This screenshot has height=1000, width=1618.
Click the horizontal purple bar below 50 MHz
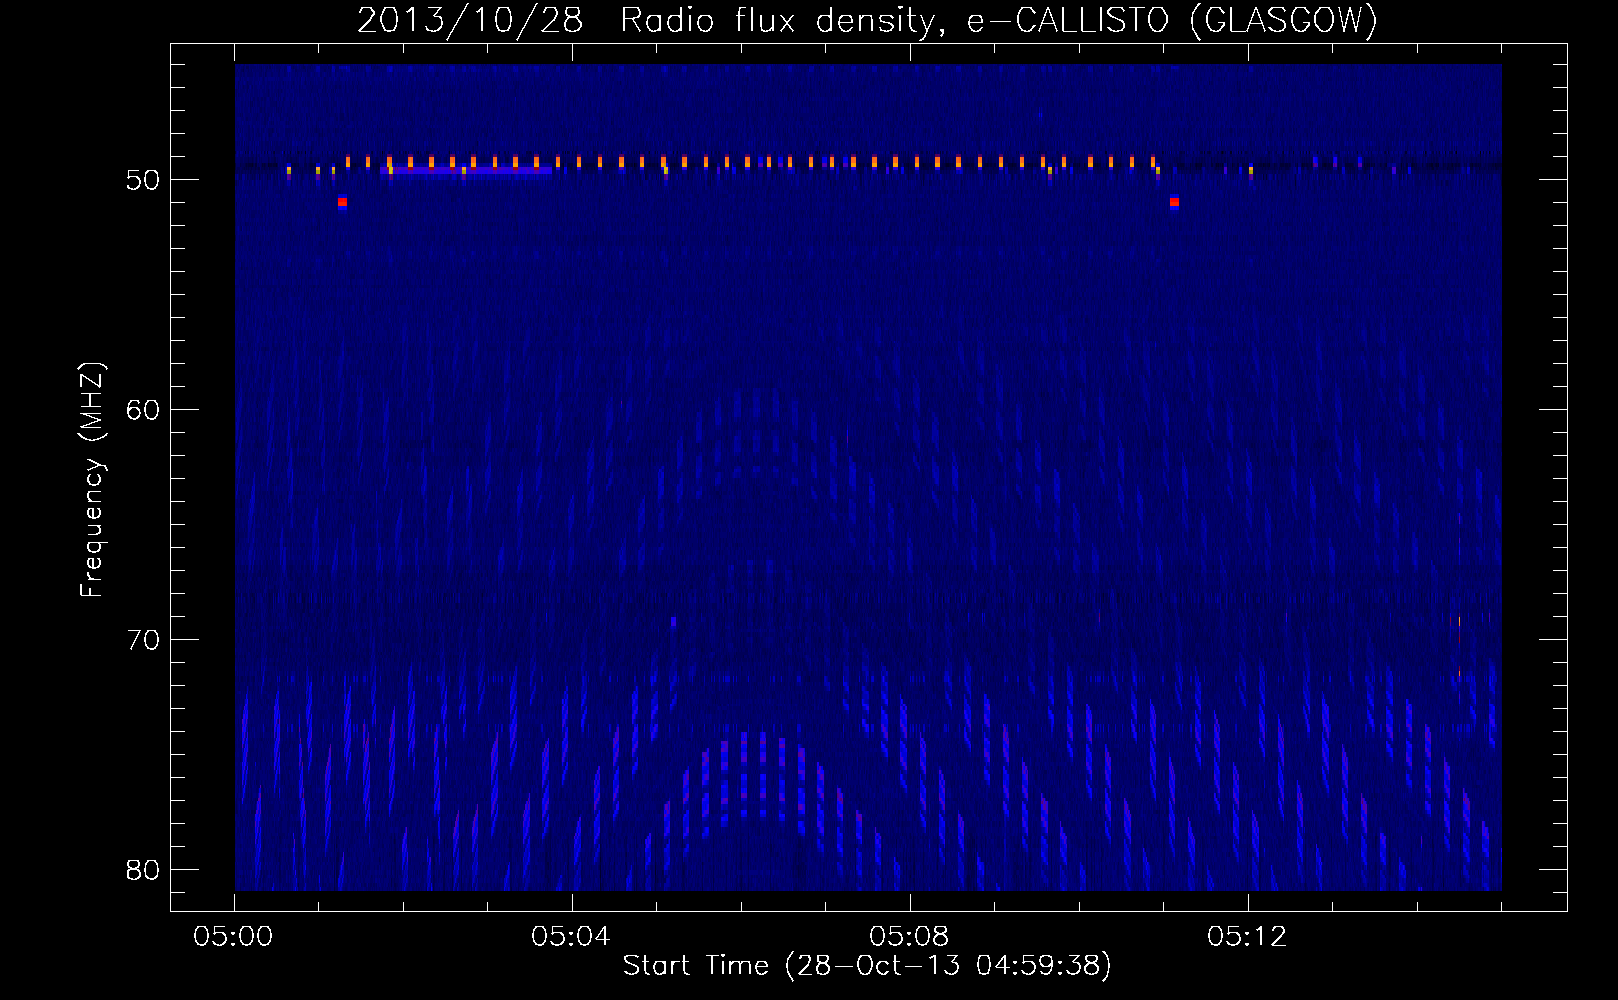[466, 171]
